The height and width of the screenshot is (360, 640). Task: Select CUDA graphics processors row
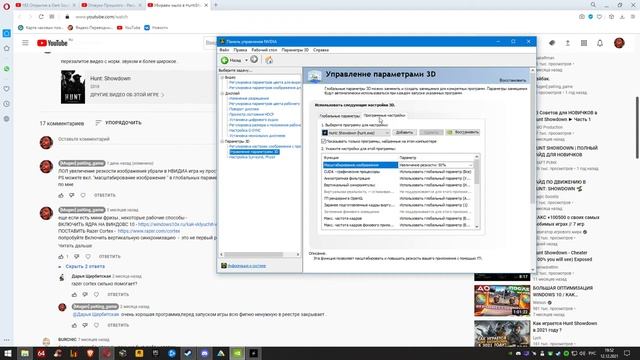pyautogui.click(x=398, y=172)
